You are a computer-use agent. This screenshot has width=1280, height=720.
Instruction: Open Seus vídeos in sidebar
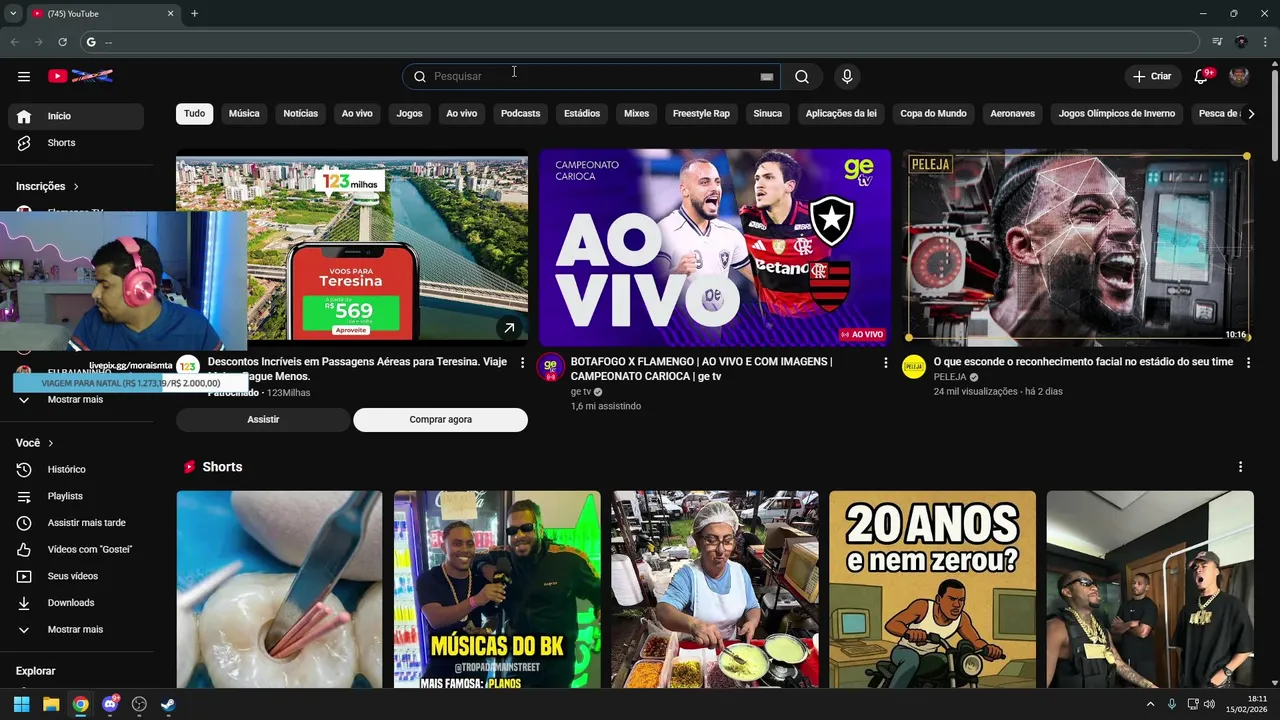pos(76,576)
